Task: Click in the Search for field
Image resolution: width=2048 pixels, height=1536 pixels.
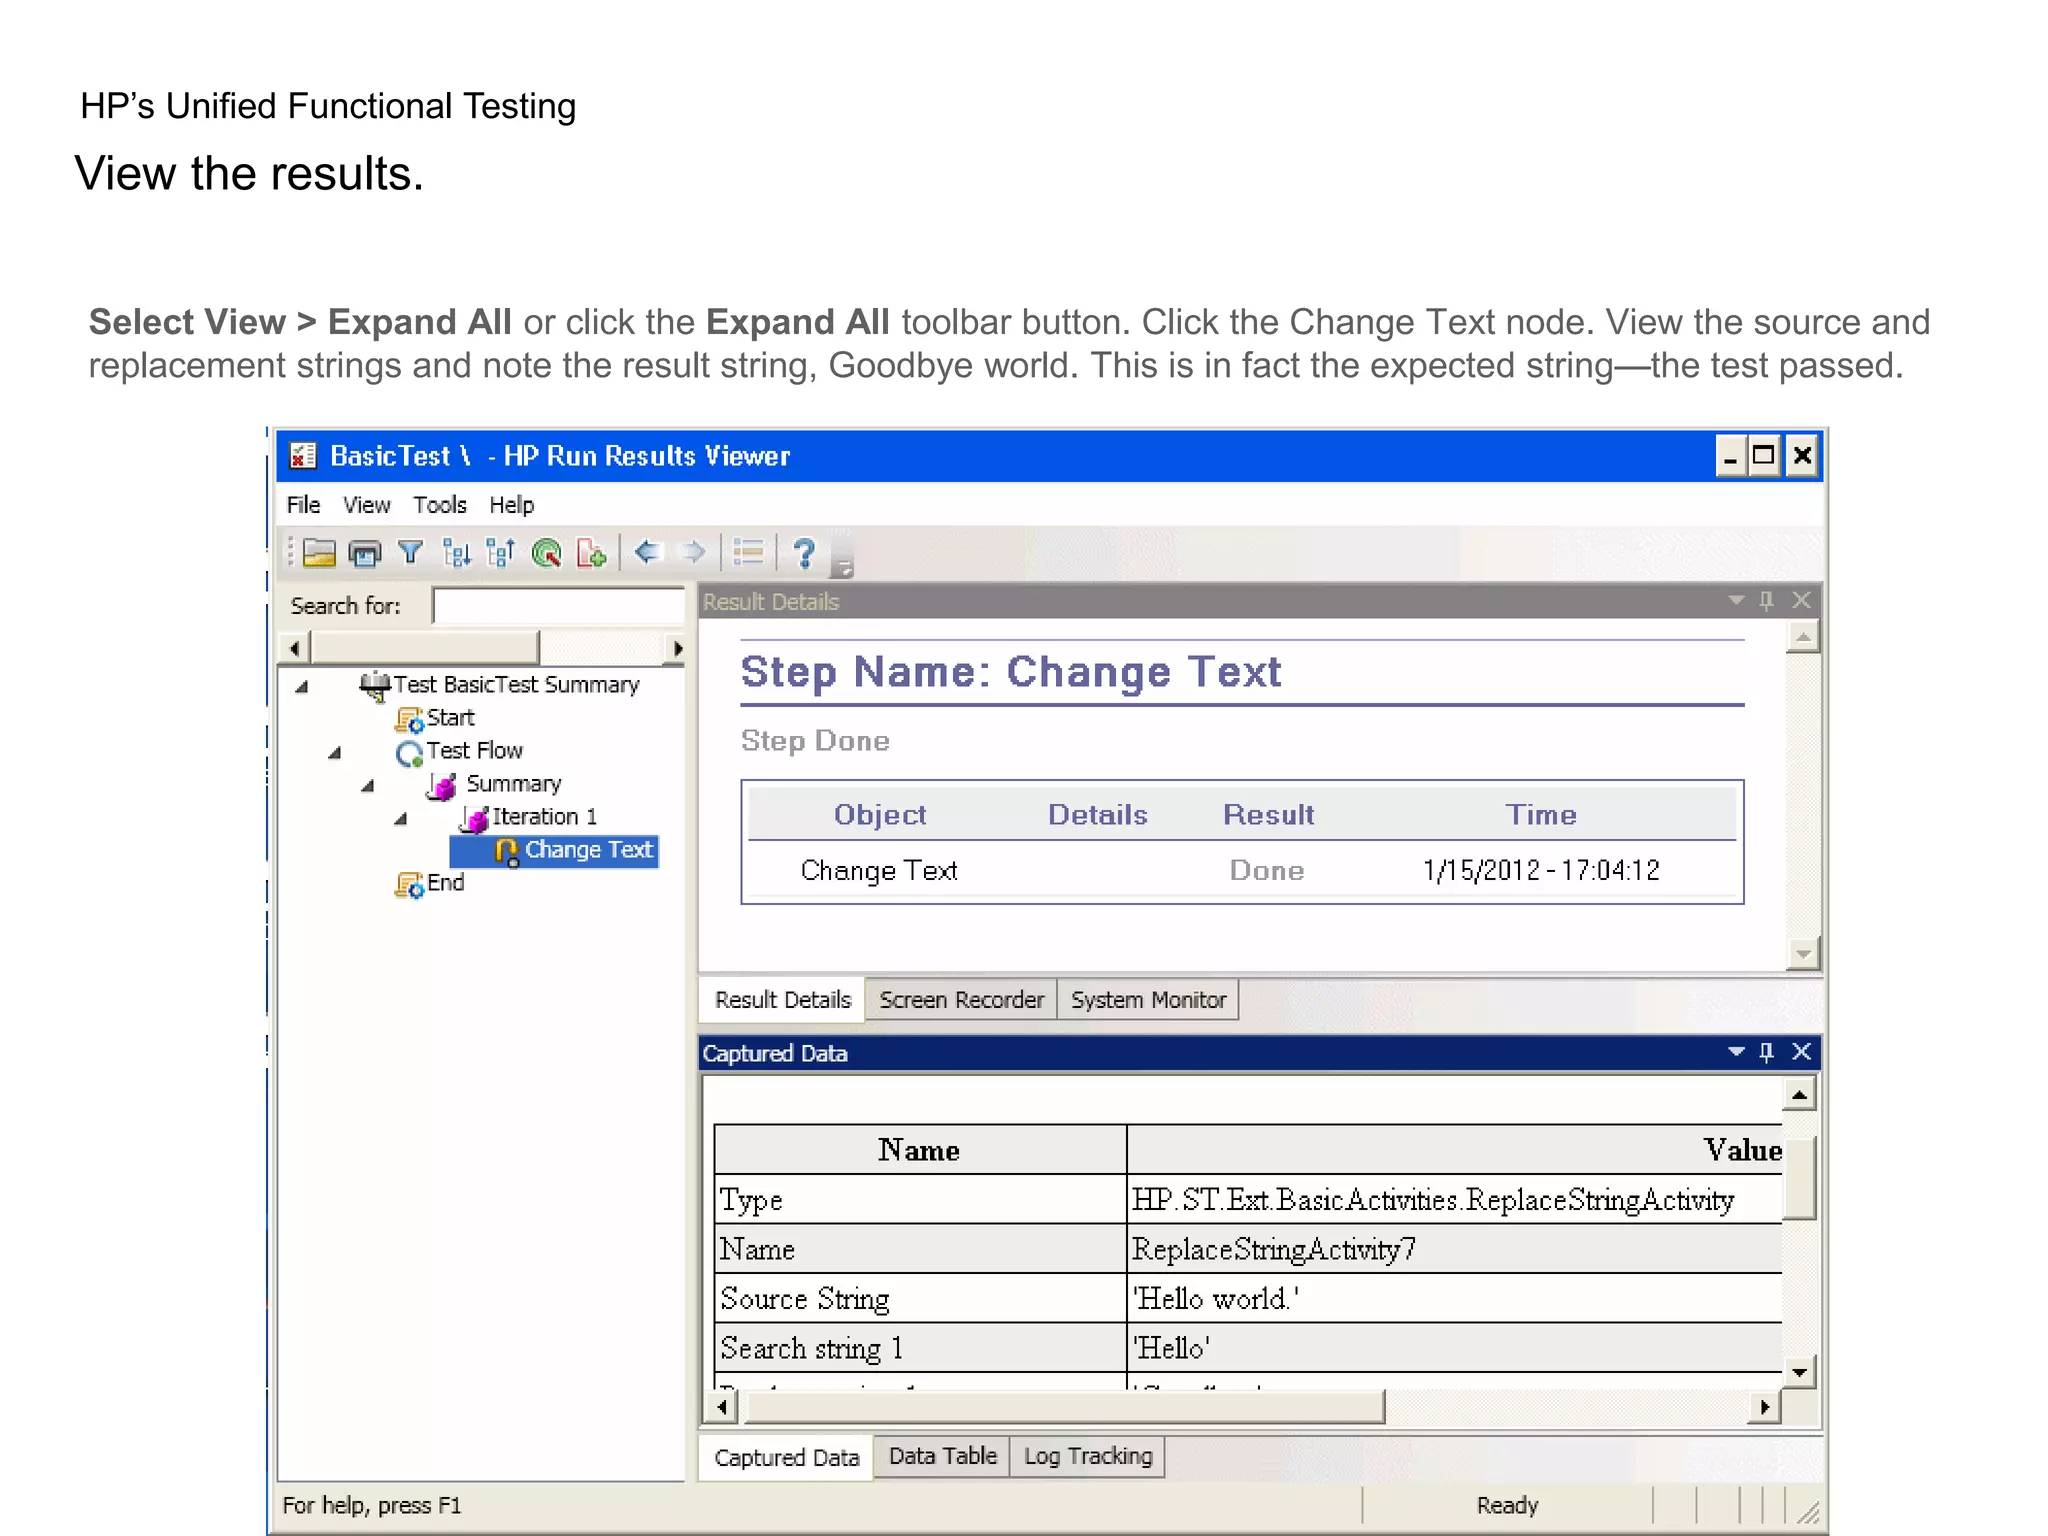Action: pyautogui.click(x=558, y=606)
